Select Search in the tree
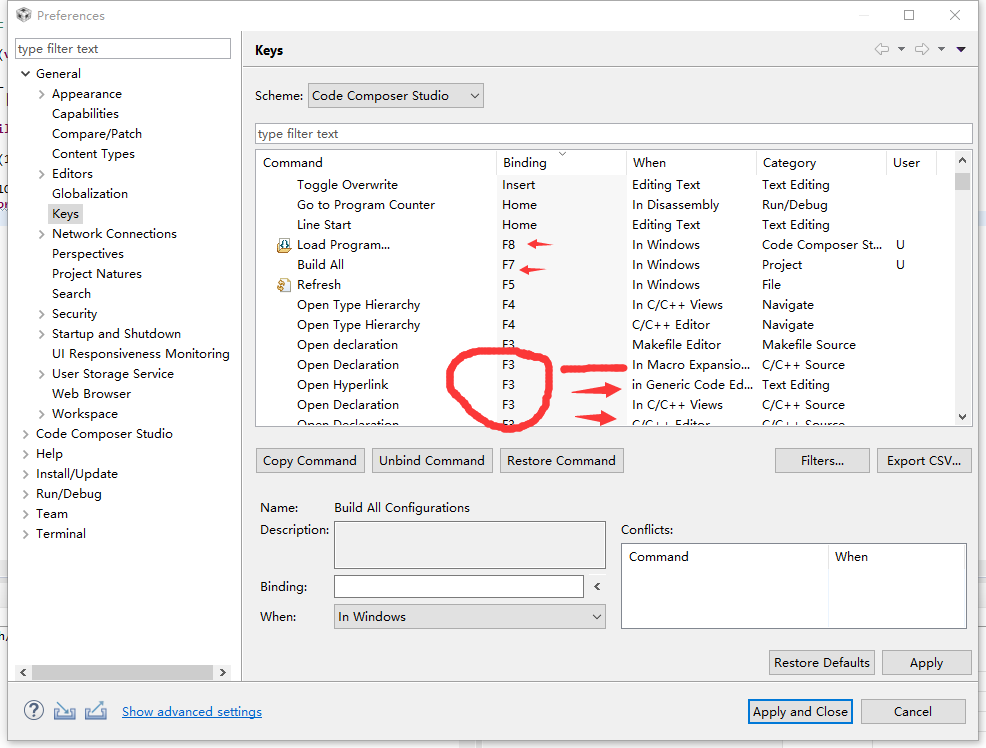 [x=72, y=294]
